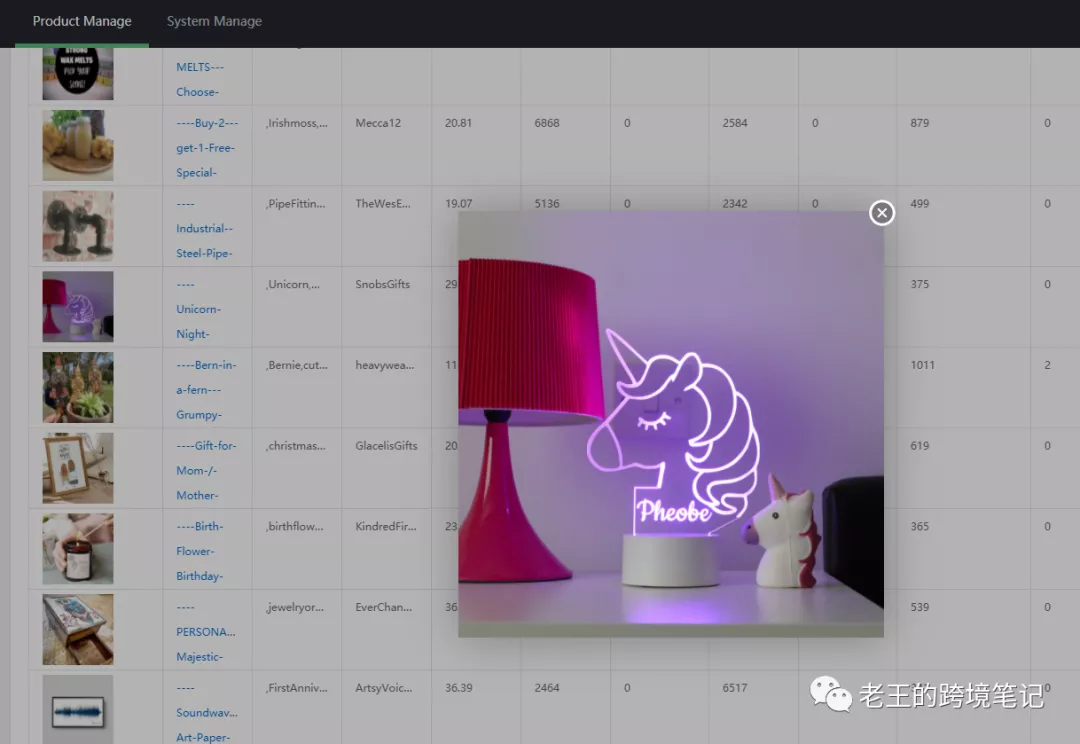
Task: Open the Bernie fern planter thumbnail
Action: click(78, 387)
